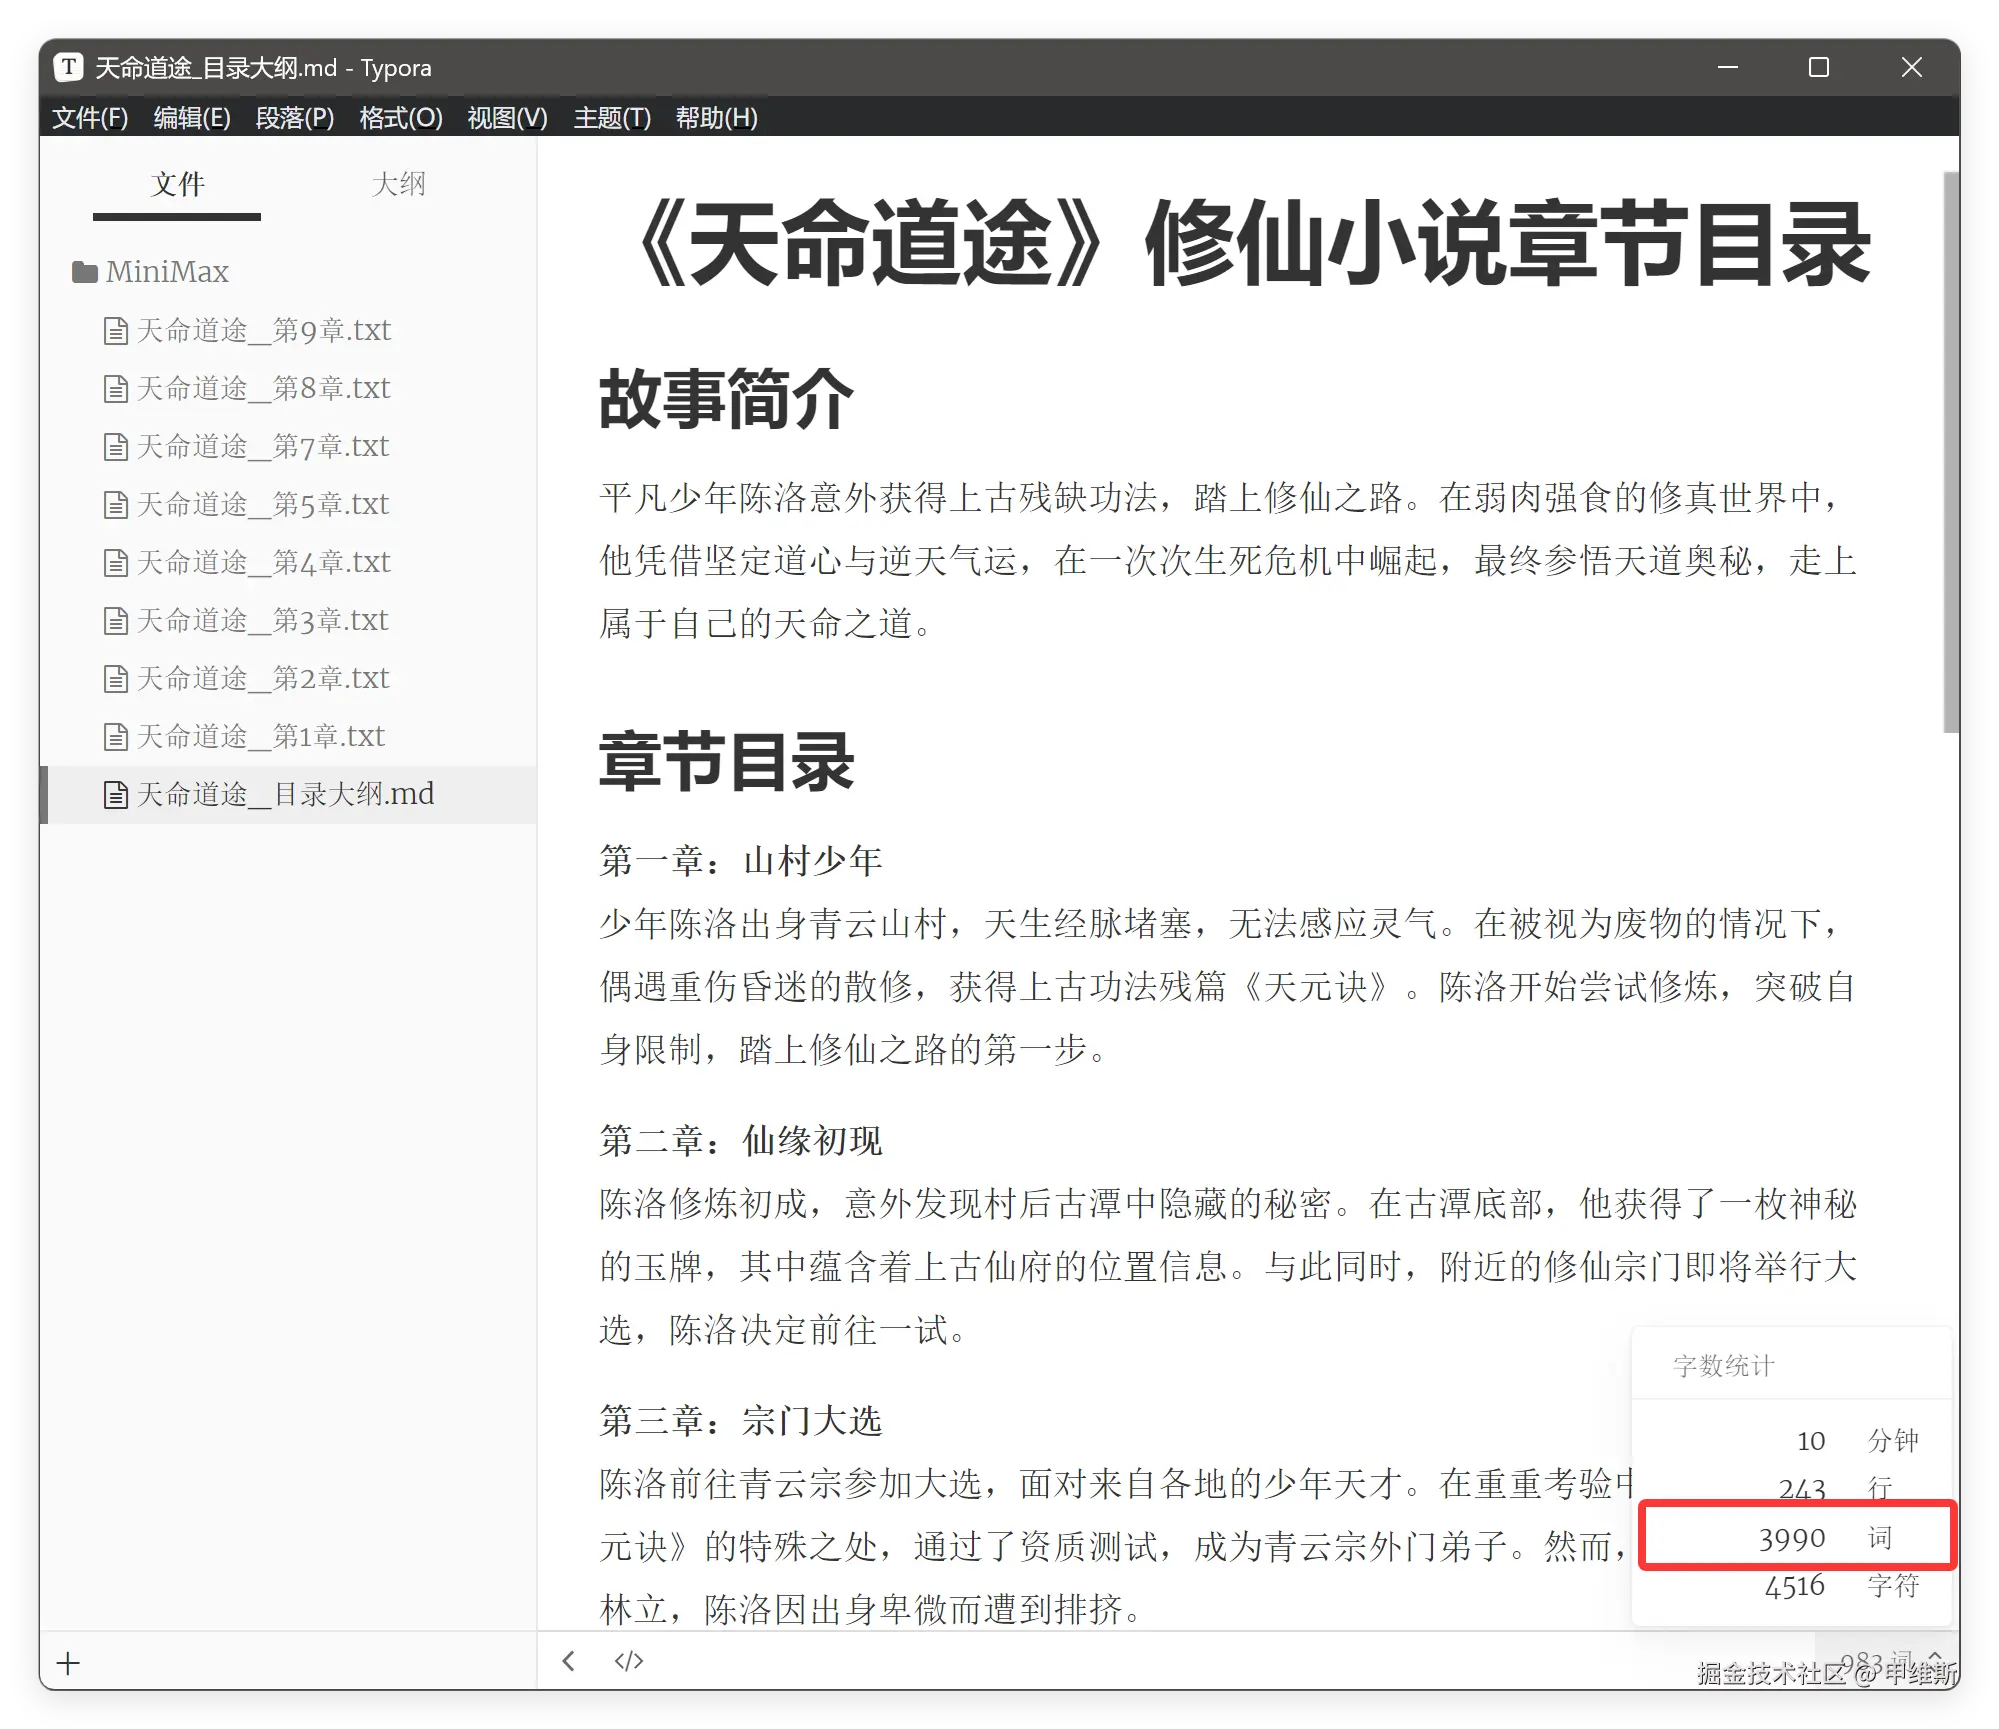Switch to the 大纲 sidebar tab
Image resolution: width=1999 pixels, height=1729 pixels.
point(398,184)
